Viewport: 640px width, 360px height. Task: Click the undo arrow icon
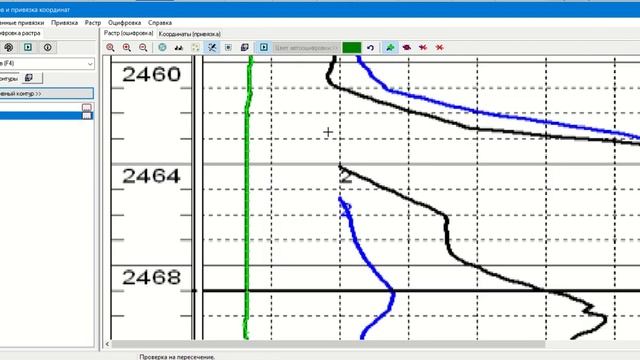pos(370,48)
